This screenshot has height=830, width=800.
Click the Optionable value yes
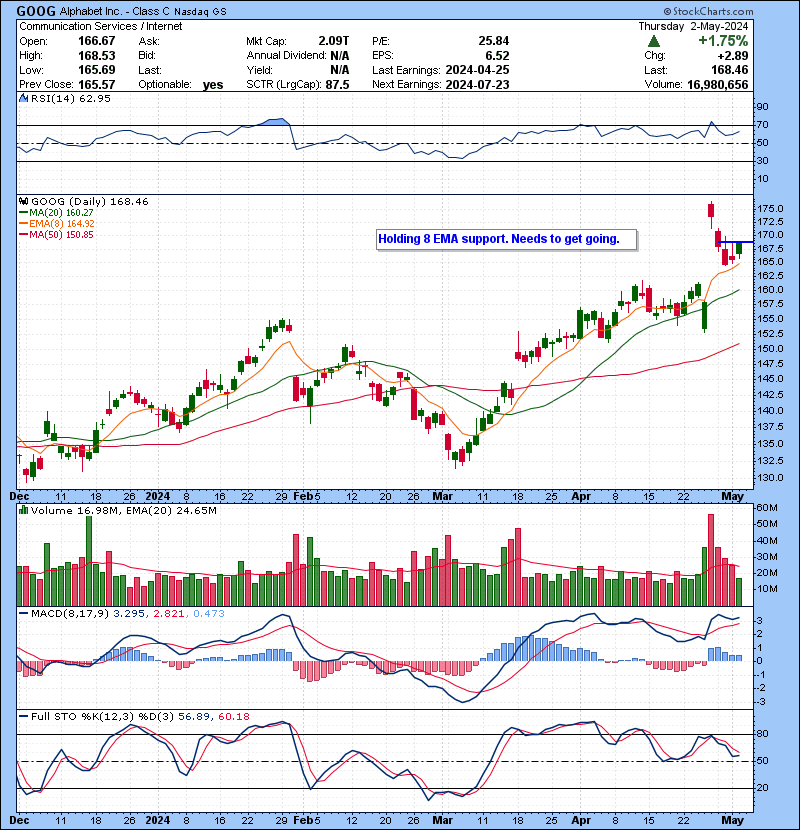213,85
